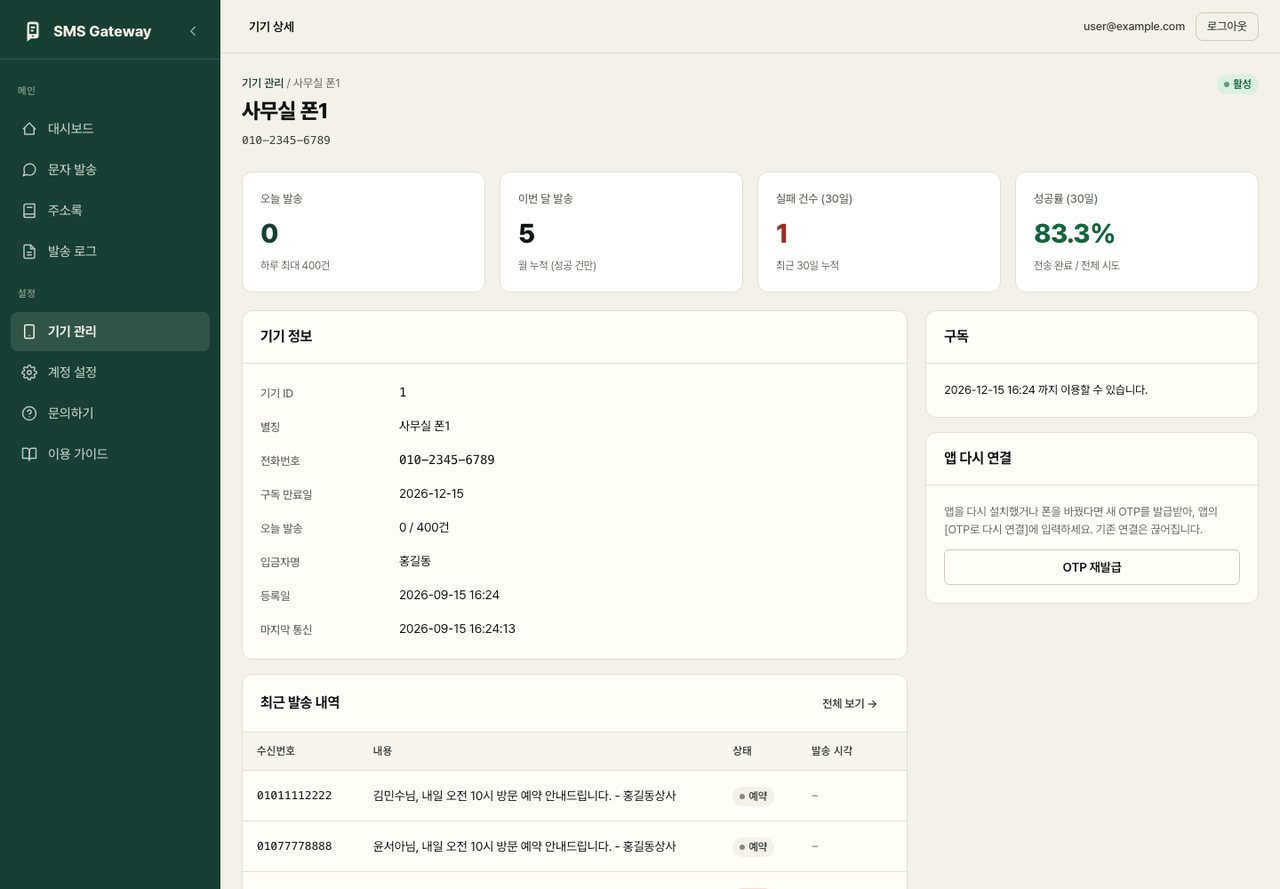The image size is (1280, 889).
Task: Click the 구독 만료일 value 2026-12-15
Action: click(431, 494)
